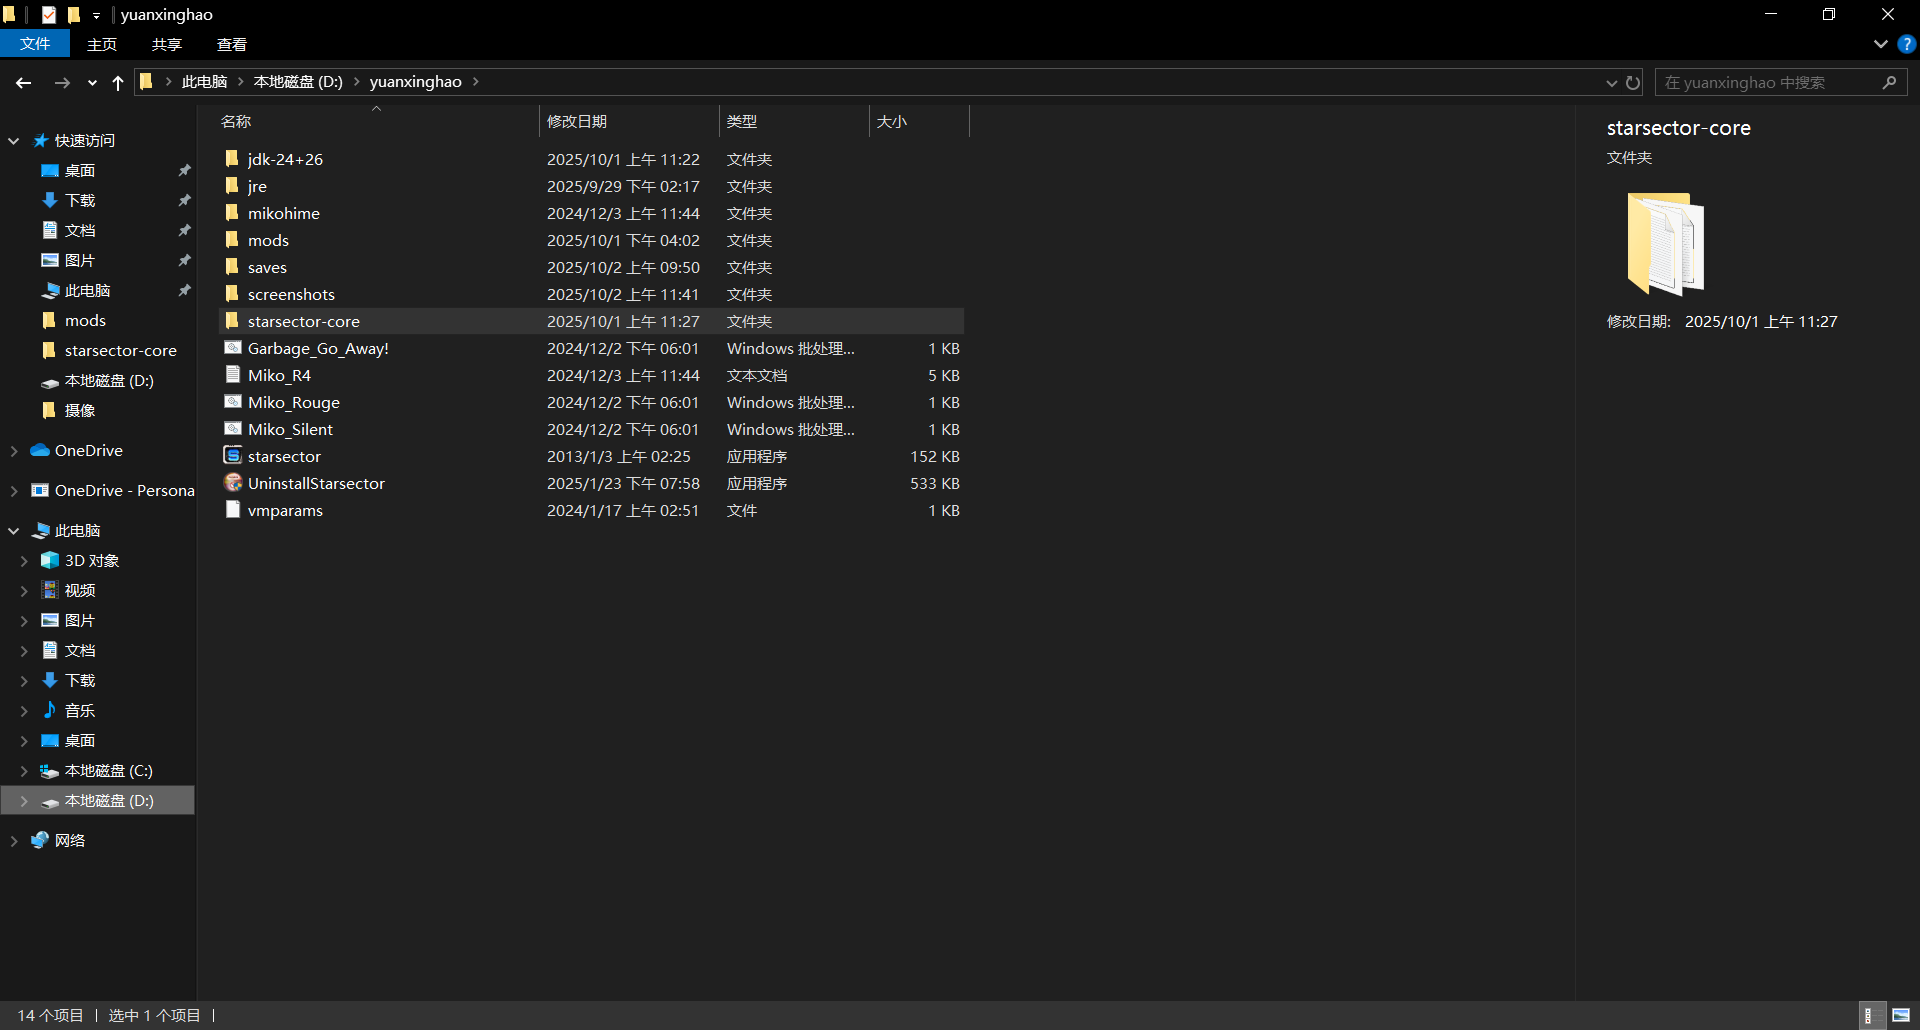Image resolution: width=1920 pixels, height=1030 pixels.
Task: Open the 查看 ribbon tab
Action: point(231,44)
